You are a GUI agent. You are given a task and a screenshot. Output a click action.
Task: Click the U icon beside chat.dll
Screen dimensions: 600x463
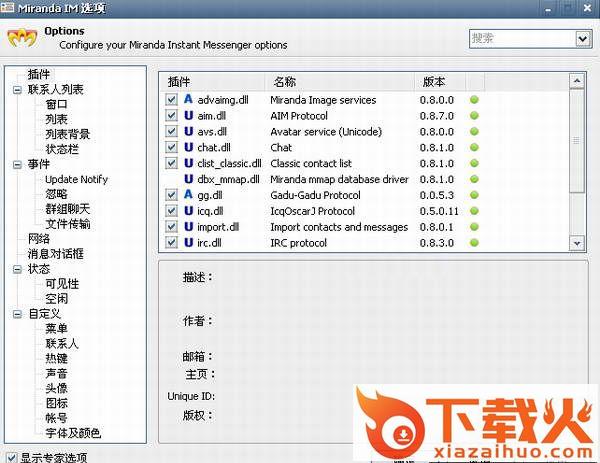point(188,147)
